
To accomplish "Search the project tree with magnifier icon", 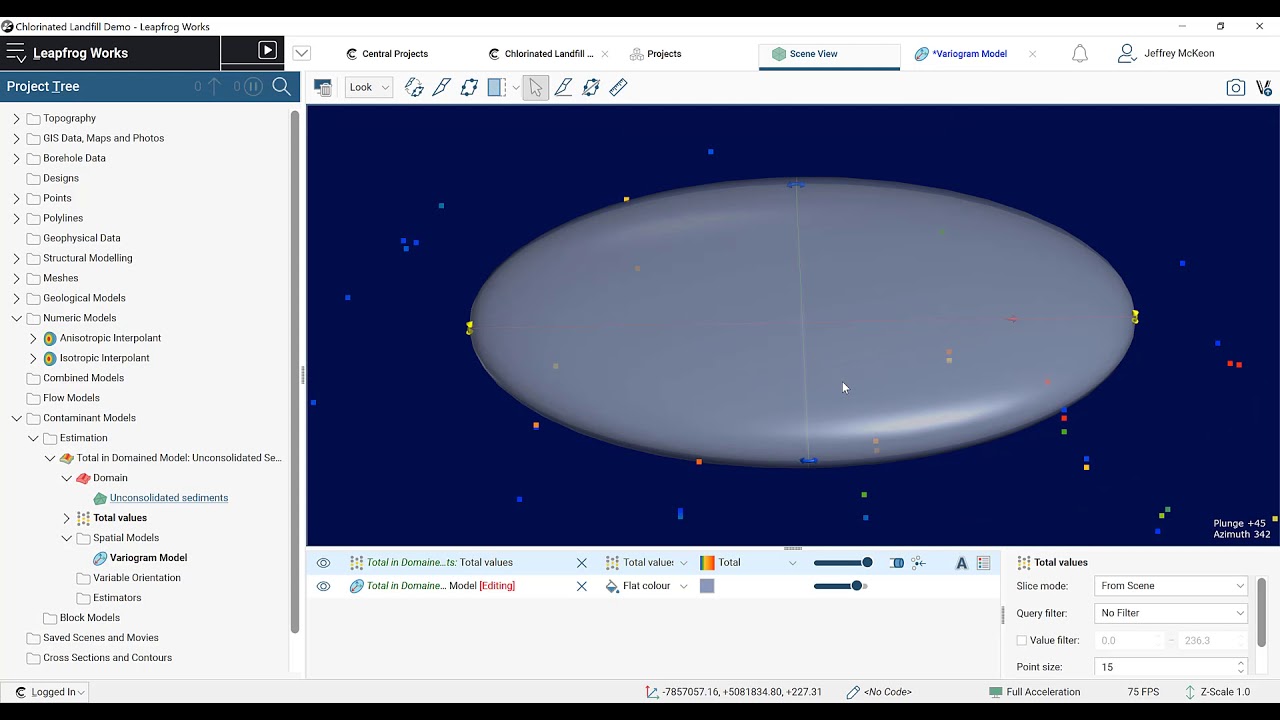I will pyautogui.click(x=281, y=87).
